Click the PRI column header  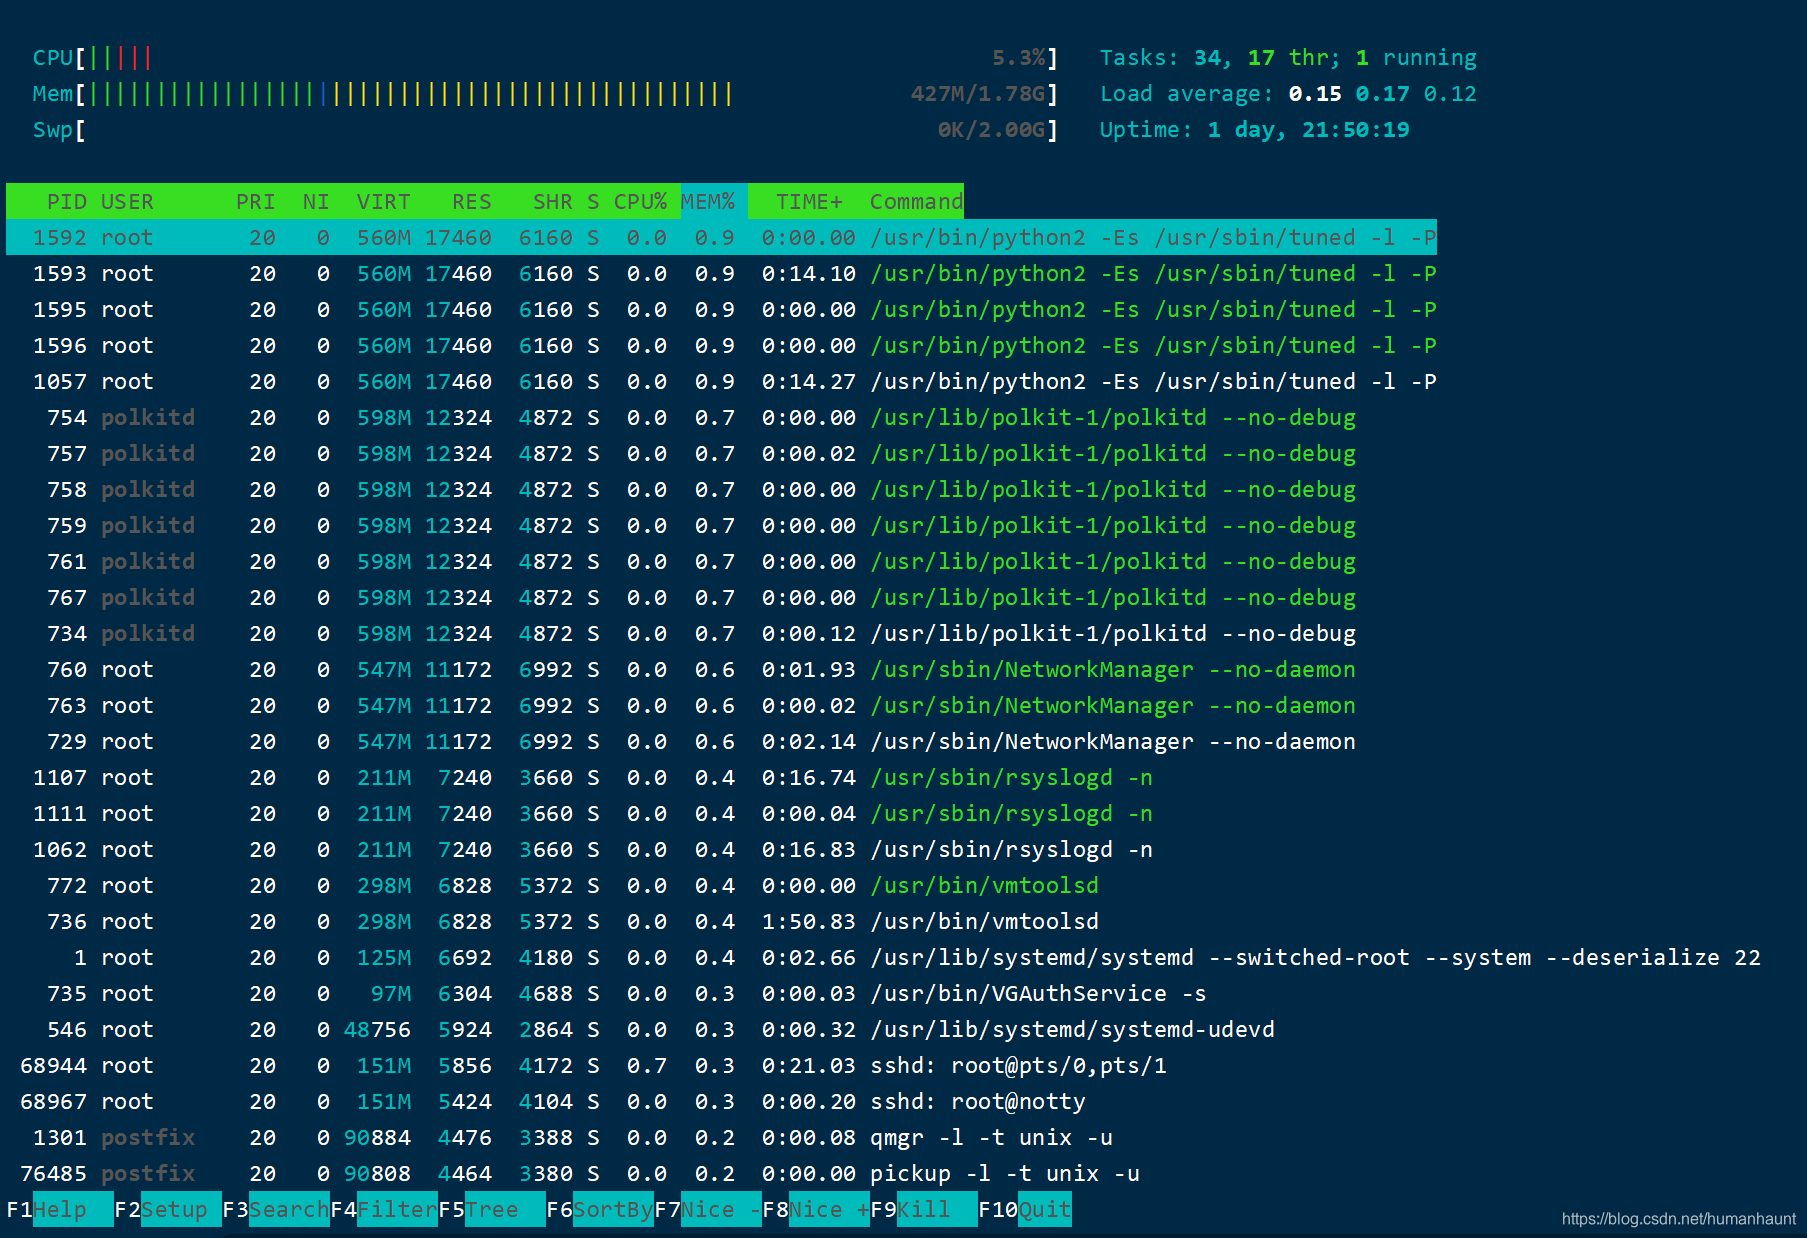coord(255,202)
